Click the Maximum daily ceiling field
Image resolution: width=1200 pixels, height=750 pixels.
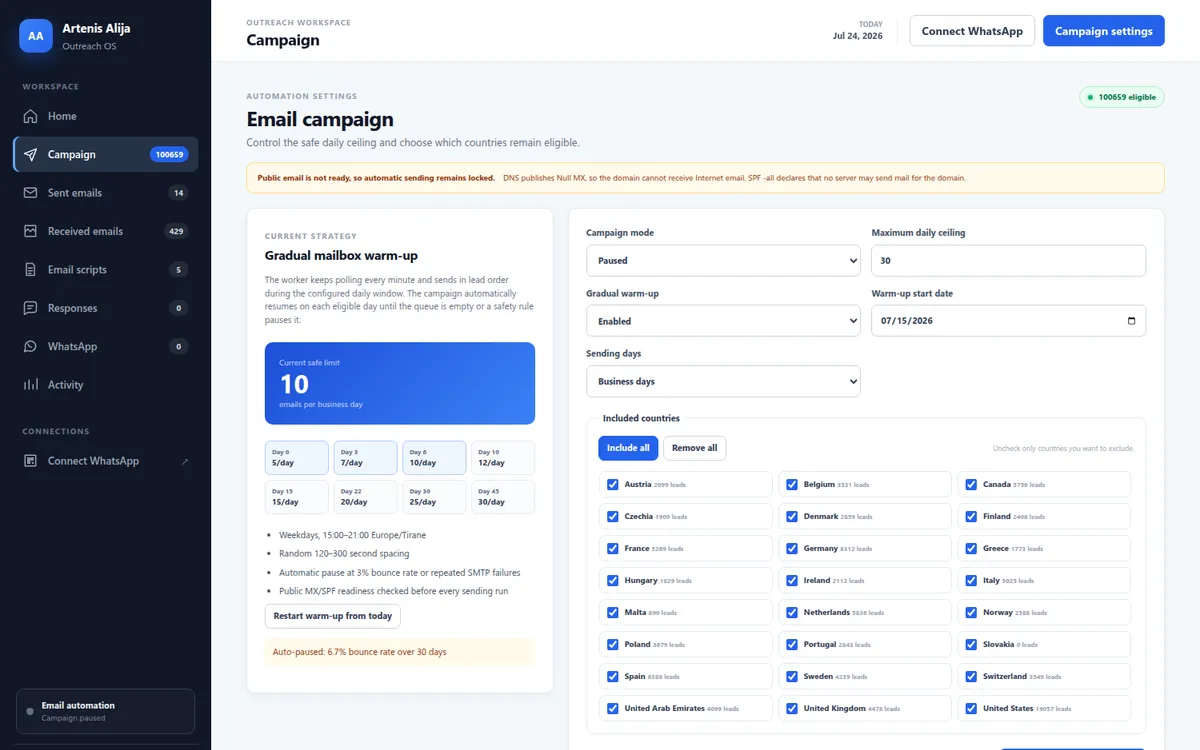tap(1009, 260)
